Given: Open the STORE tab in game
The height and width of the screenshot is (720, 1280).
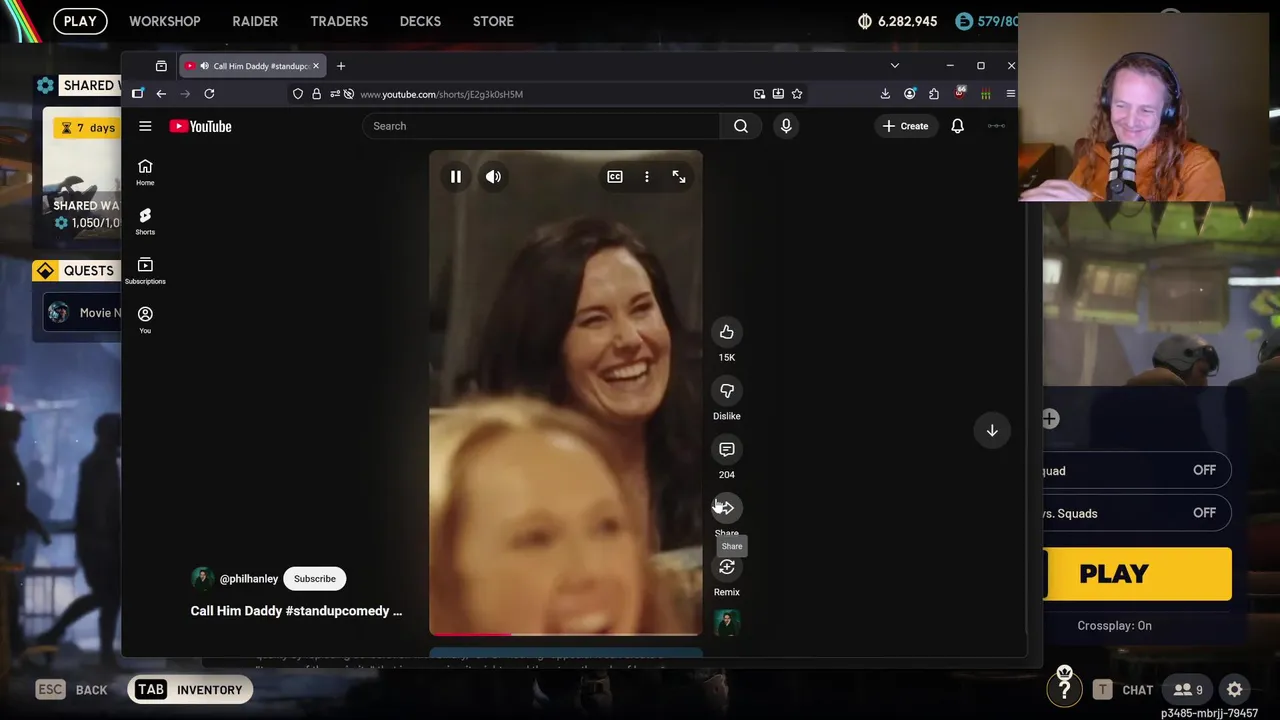Looking at the screenshot, I should (x=493, y=21).
